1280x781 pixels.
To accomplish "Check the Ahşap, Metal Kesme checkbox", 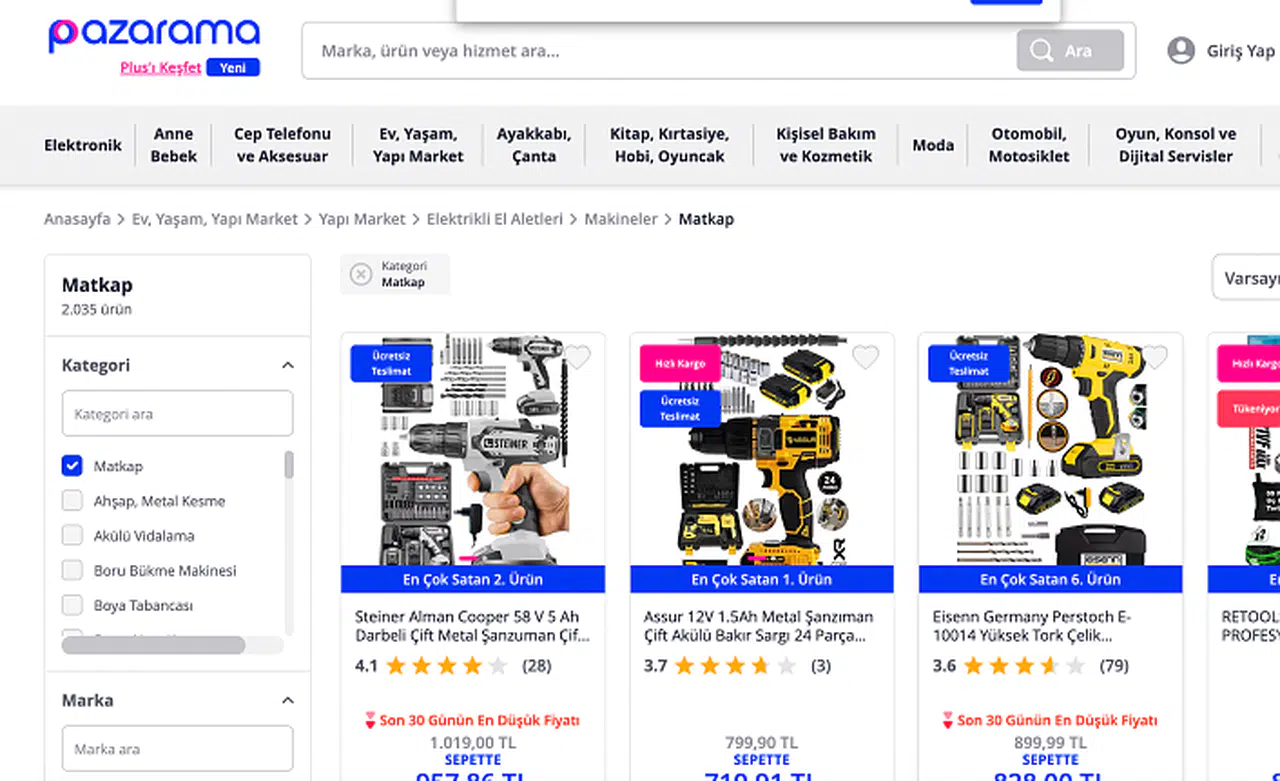I will point(72,501).
